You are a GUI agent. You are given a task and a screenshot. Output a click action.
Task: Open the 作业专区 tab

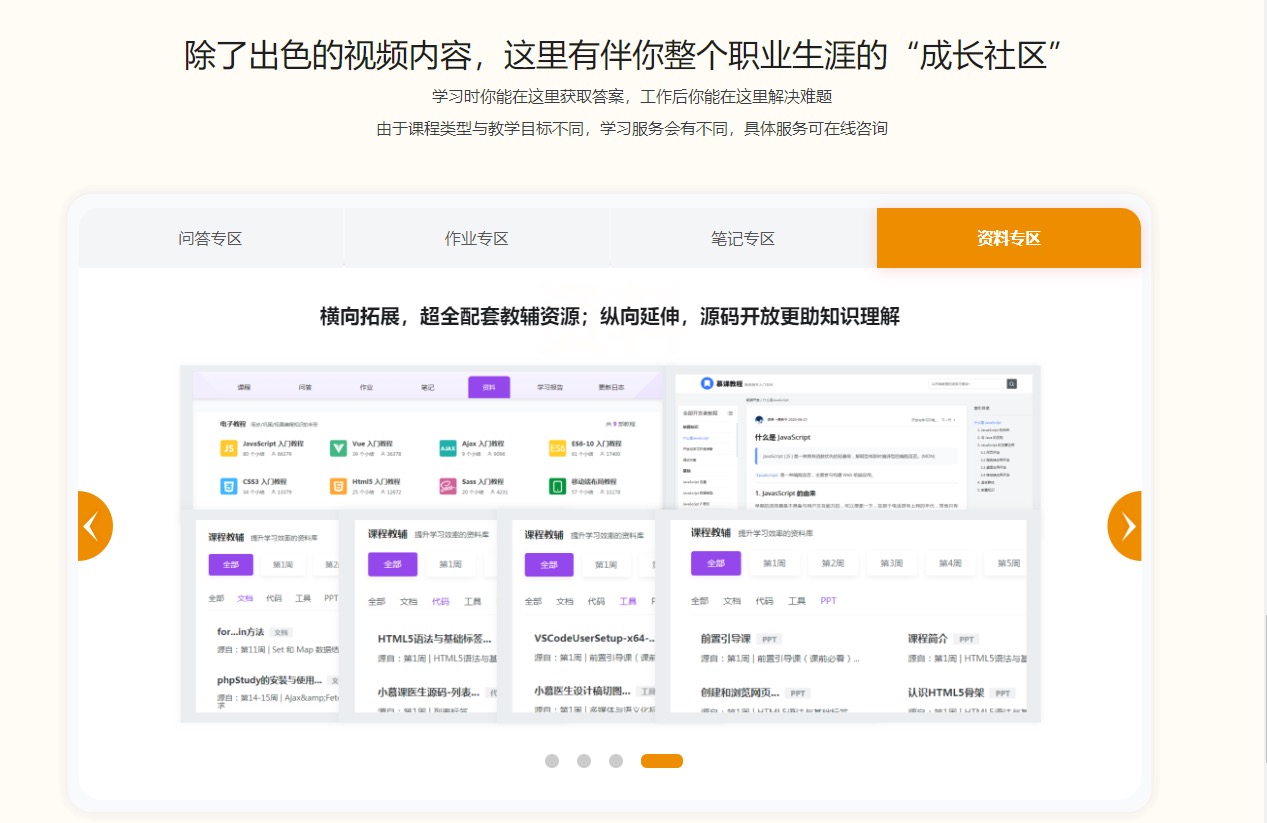coord(477,238)
